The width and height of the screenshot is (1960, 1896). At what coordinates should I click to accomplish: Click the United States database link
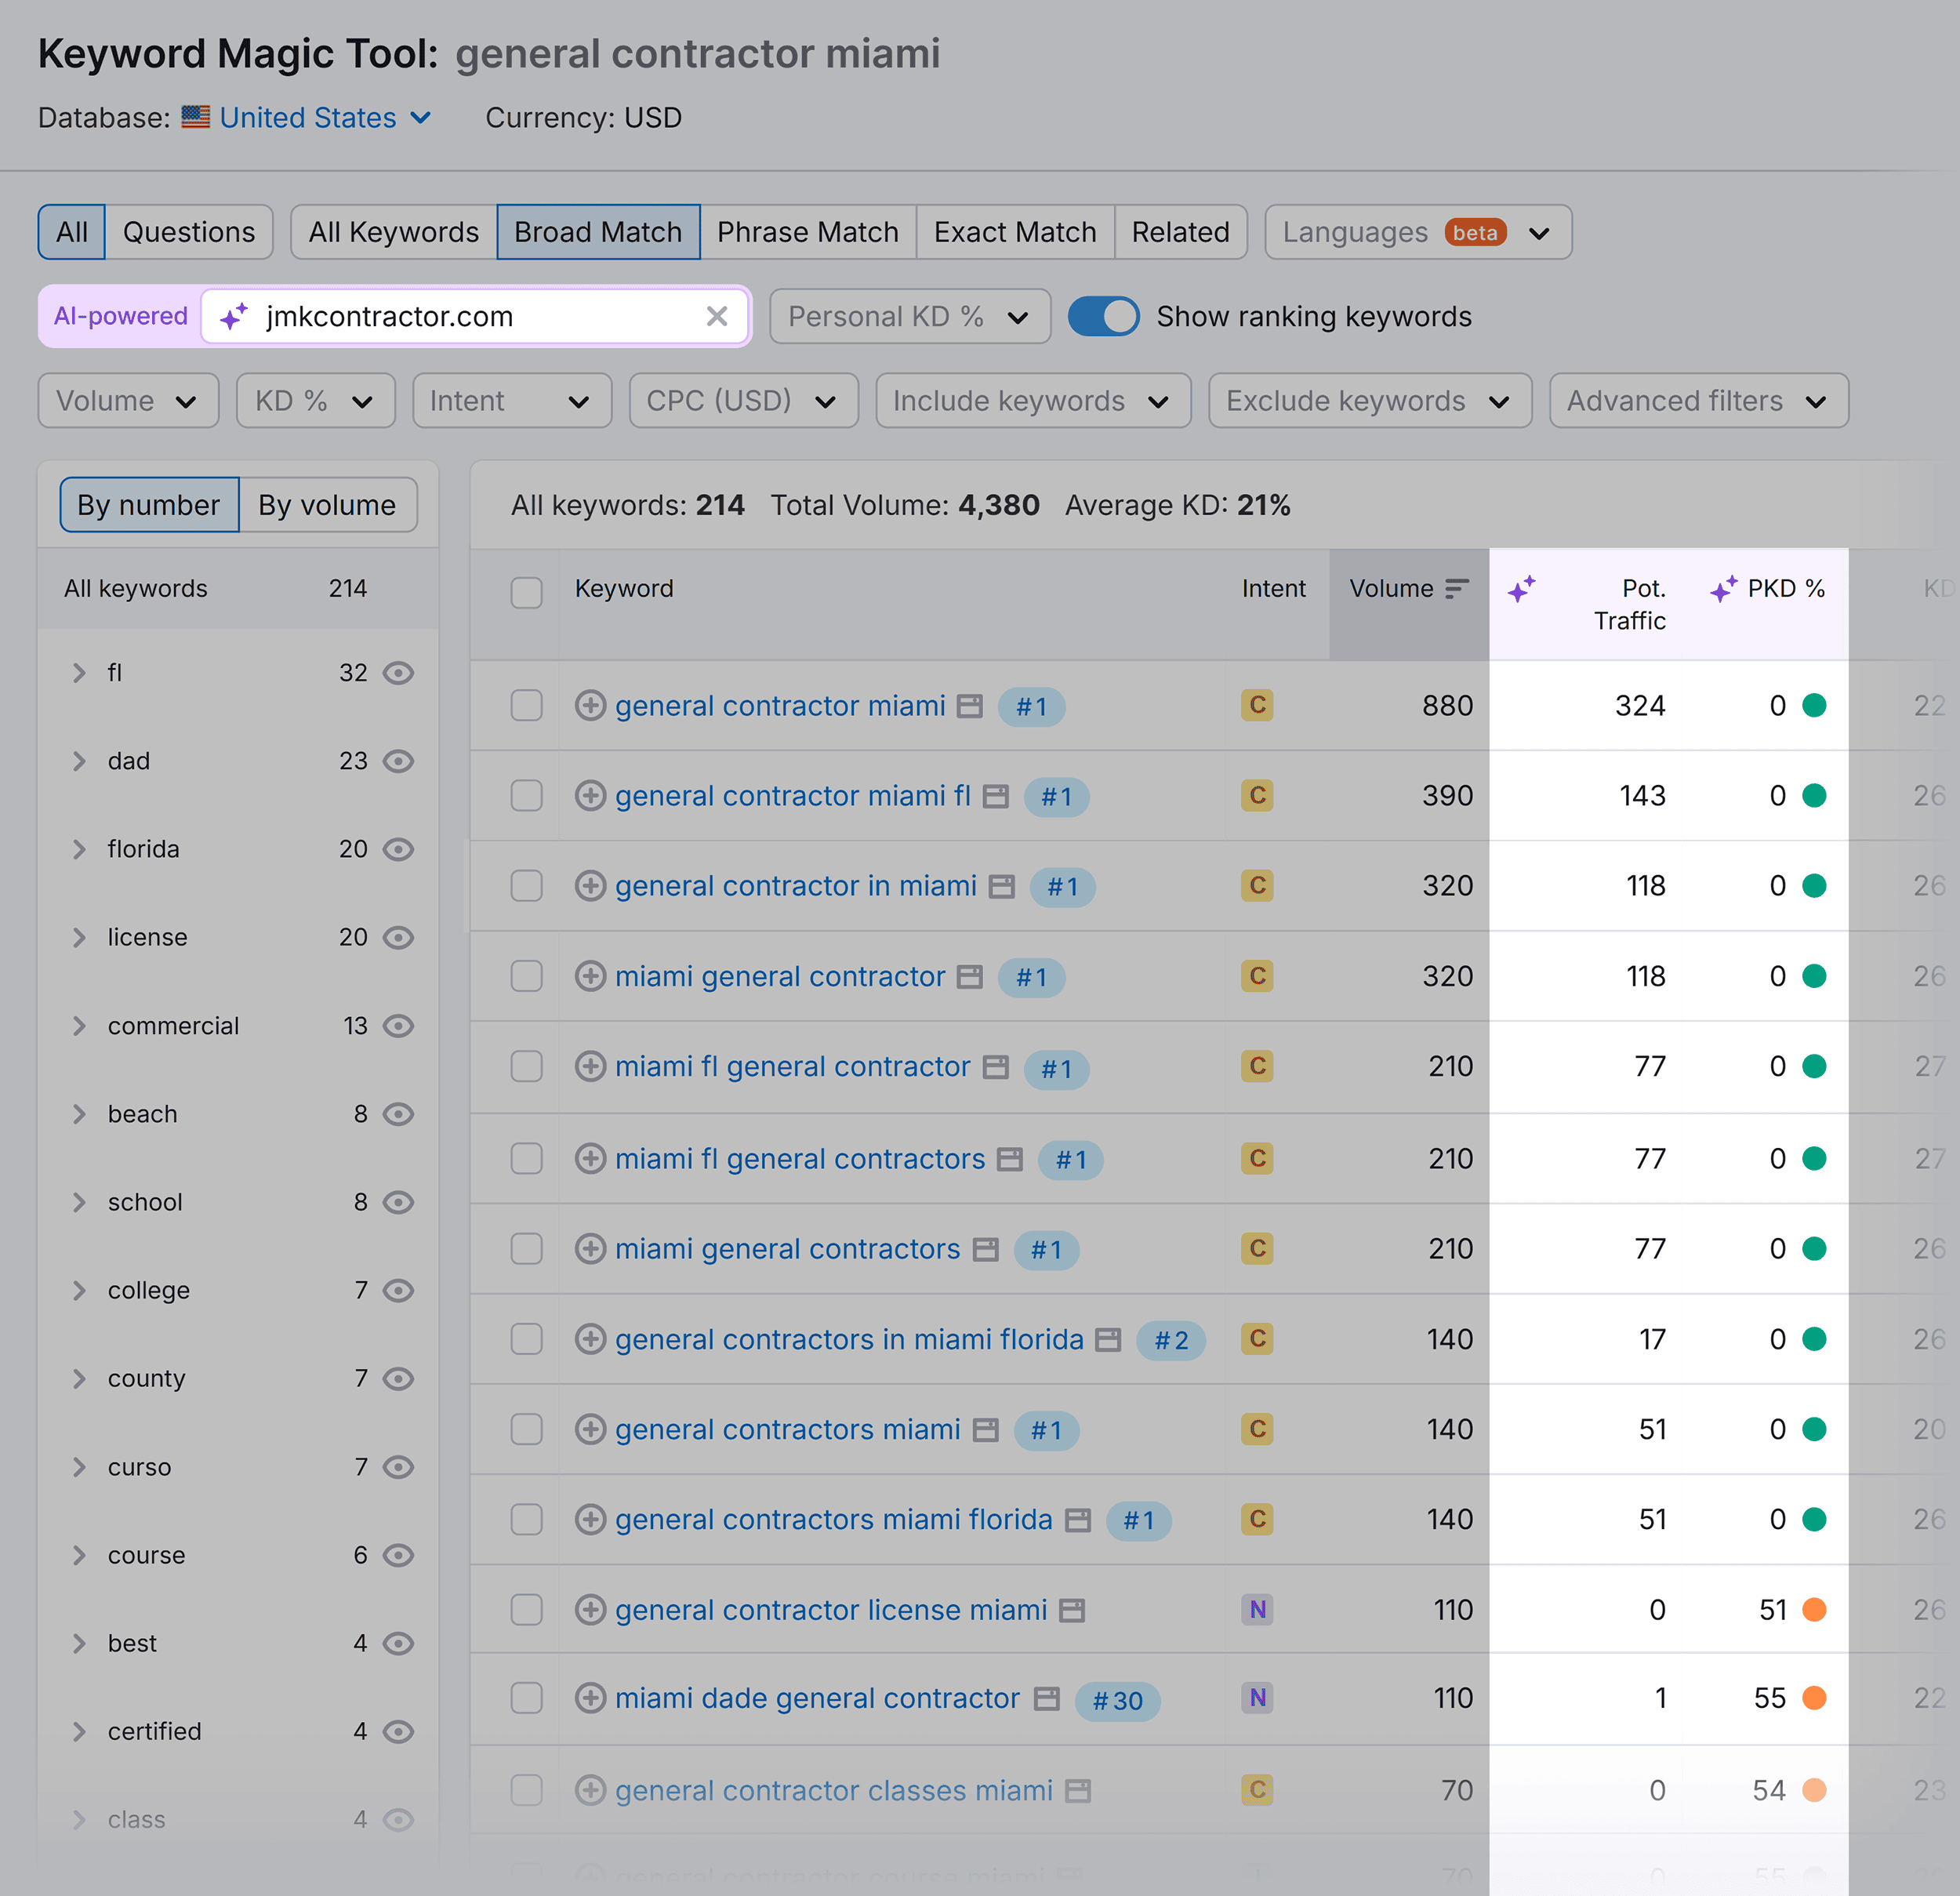[x=307, y=118]
